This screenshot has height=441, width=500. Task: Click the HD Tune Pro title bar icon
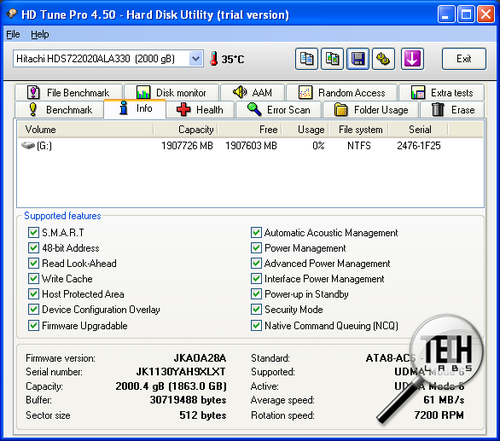[12, 14]
